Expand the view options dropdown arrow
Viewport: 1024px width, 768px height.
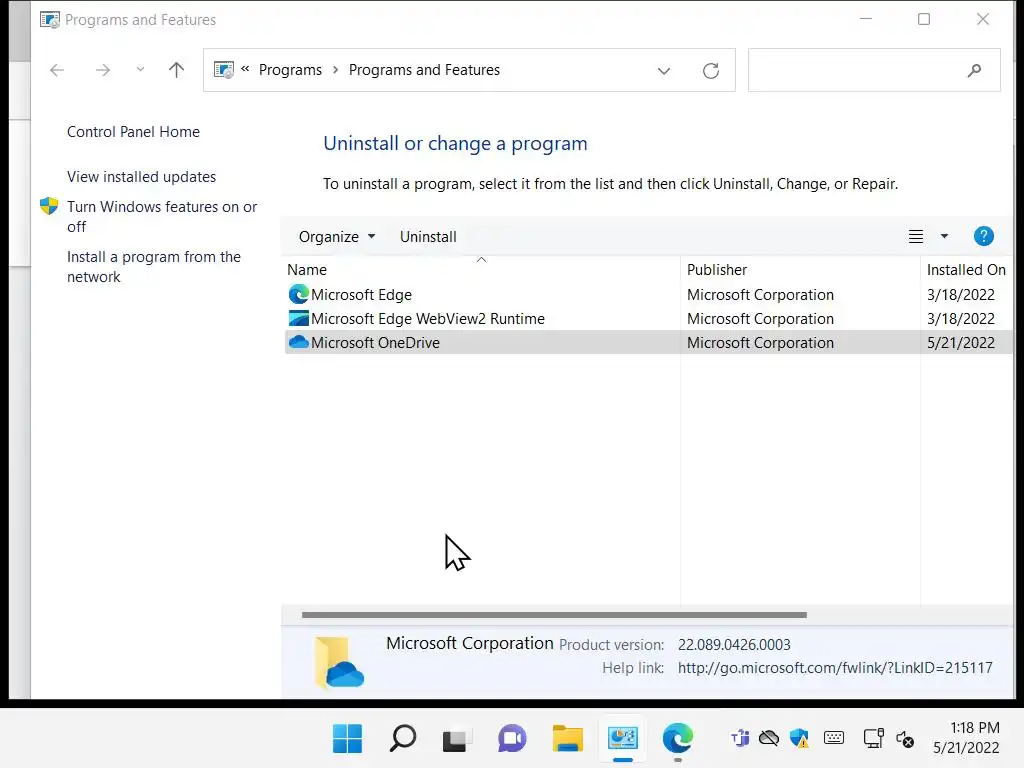point(944,236)
